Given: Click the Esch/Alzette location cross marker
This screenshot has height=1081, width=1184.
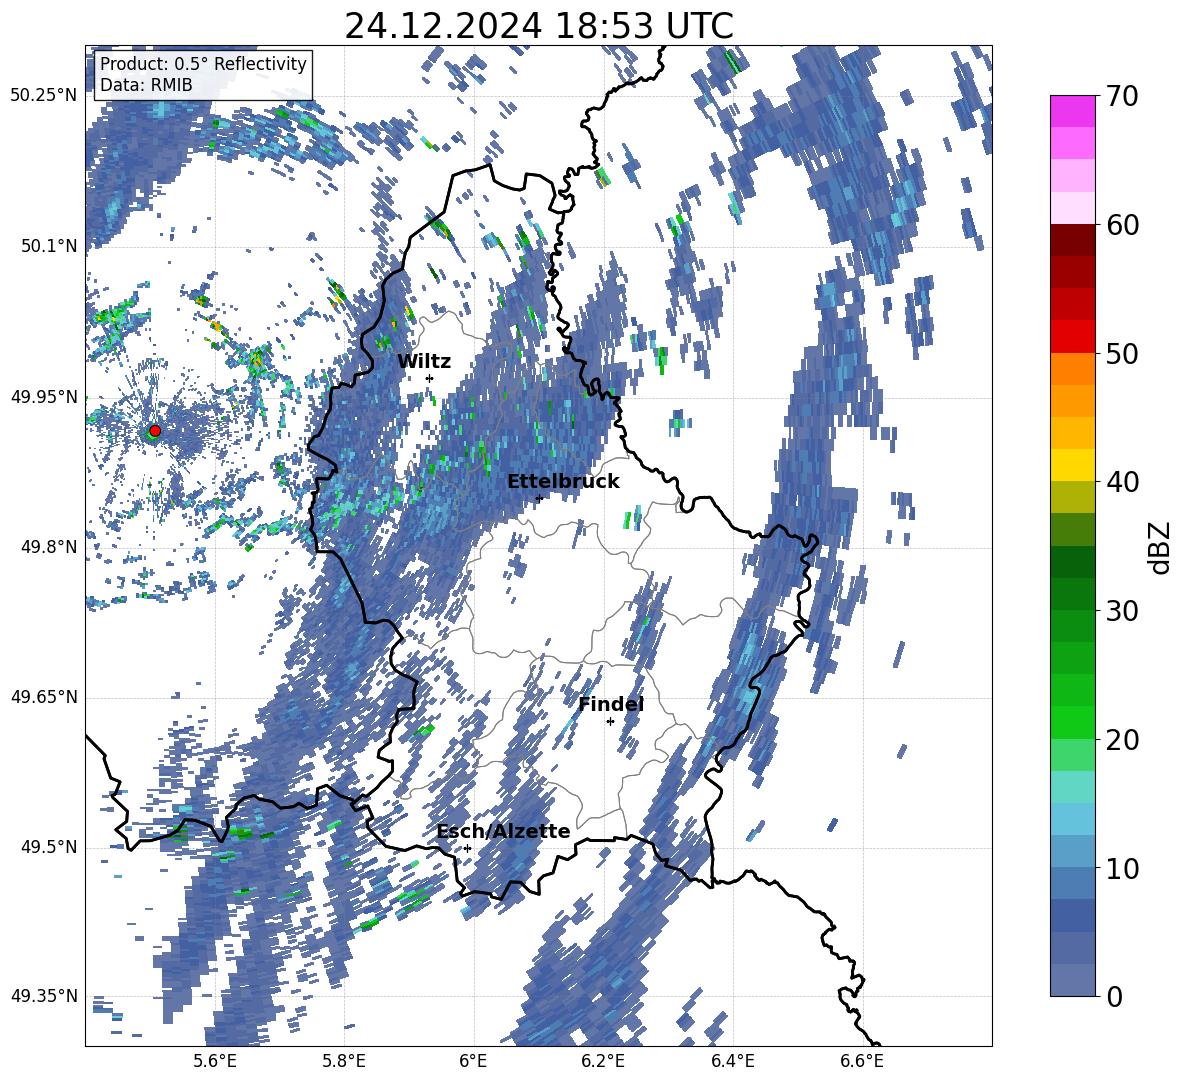Looking at the screenshot, I should [467, 848].
